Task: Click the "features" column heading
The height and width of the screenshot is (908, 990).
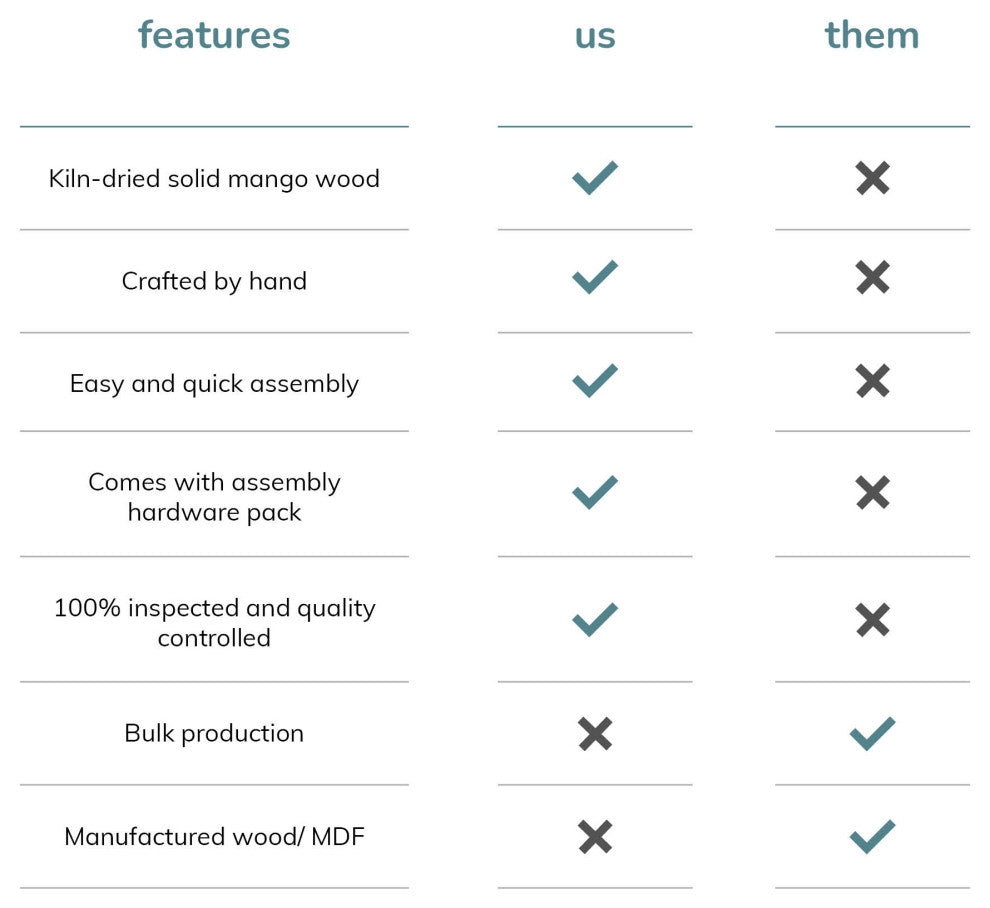Action: click(214, 35)
